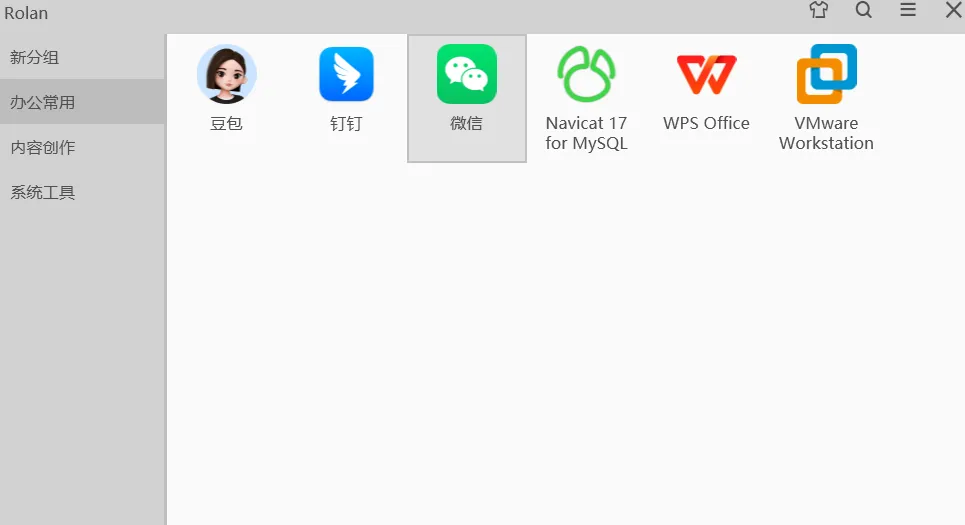Open VMware Workstation icon
Image resolution: width=965 pixels, height=525 pixels.
[x=827, y=74]
